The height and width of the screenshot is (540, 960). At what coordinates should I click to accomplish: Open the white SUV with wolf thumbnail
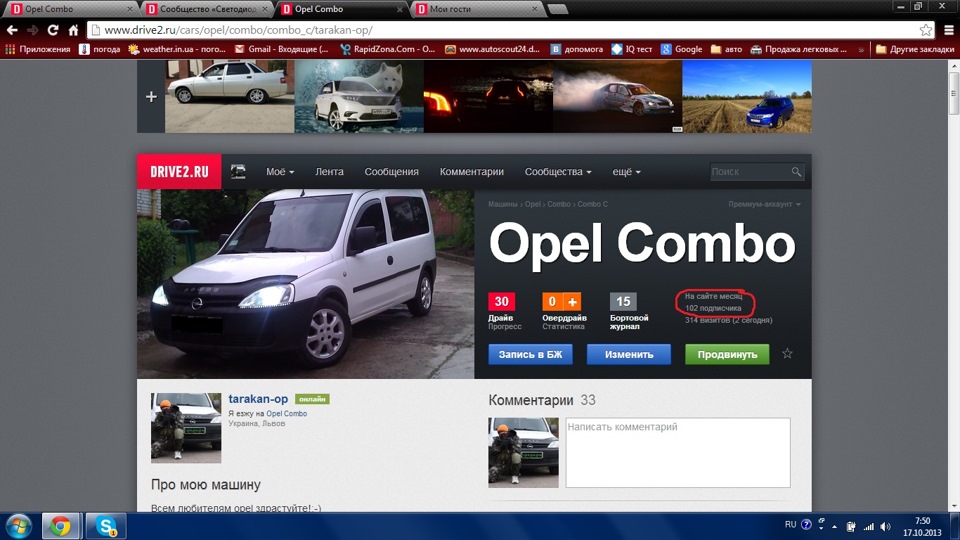[x=359, y=96]
